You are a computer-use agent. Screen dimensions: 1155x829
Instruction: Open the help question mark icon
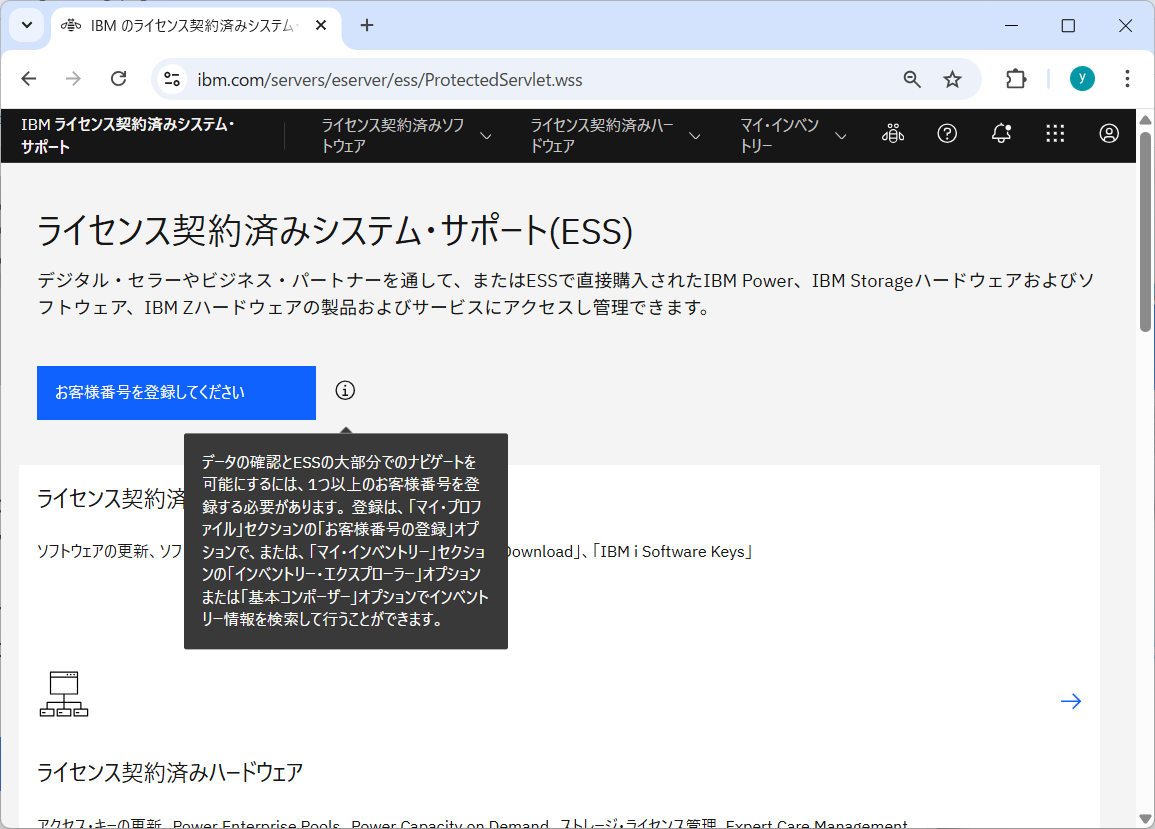click(x=947, y=133)
